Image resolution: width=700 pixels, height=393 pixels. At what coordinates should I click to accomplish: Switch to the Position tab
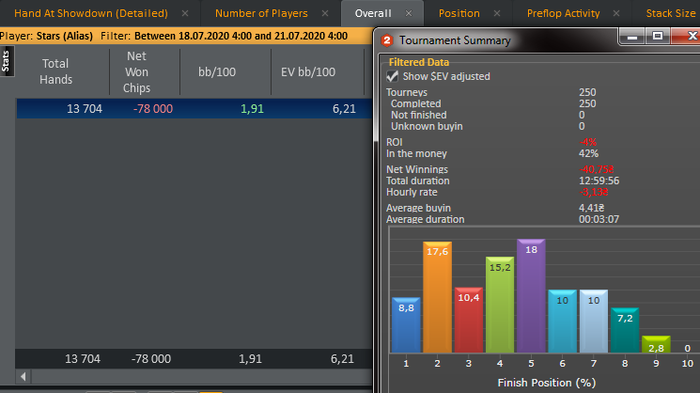point(459,13)
